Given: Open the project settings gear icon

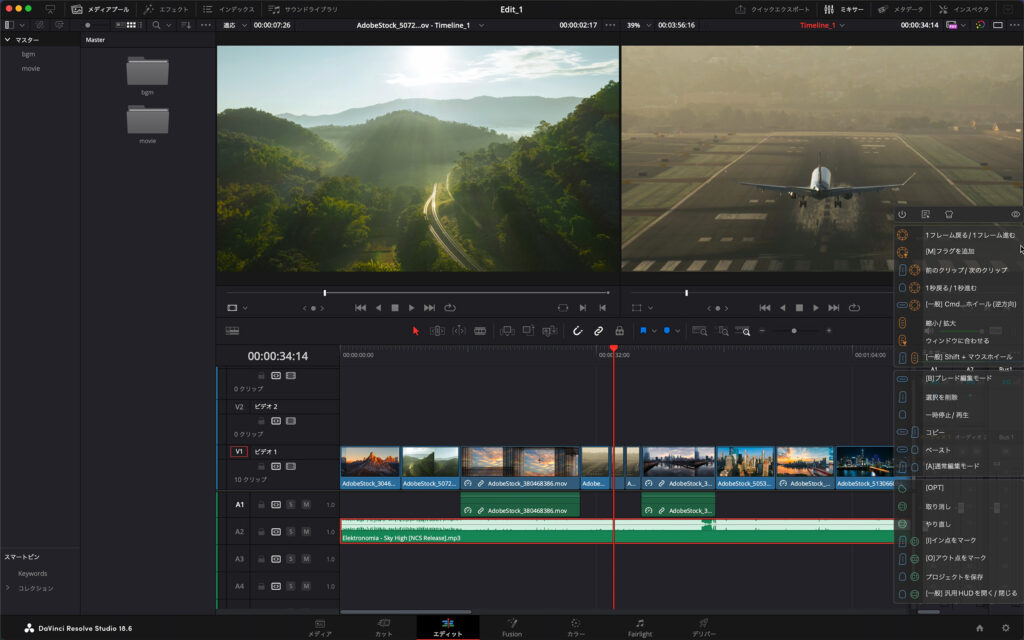Looking at the screenshot, I should click(1006, 628).
